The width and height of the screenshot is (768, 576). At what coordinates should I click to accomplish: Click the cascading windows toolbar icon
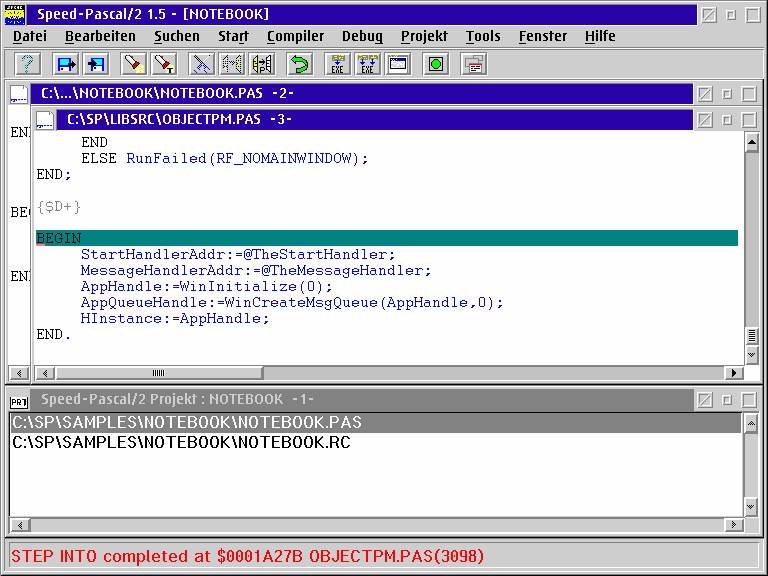click(x=474, y=64)
